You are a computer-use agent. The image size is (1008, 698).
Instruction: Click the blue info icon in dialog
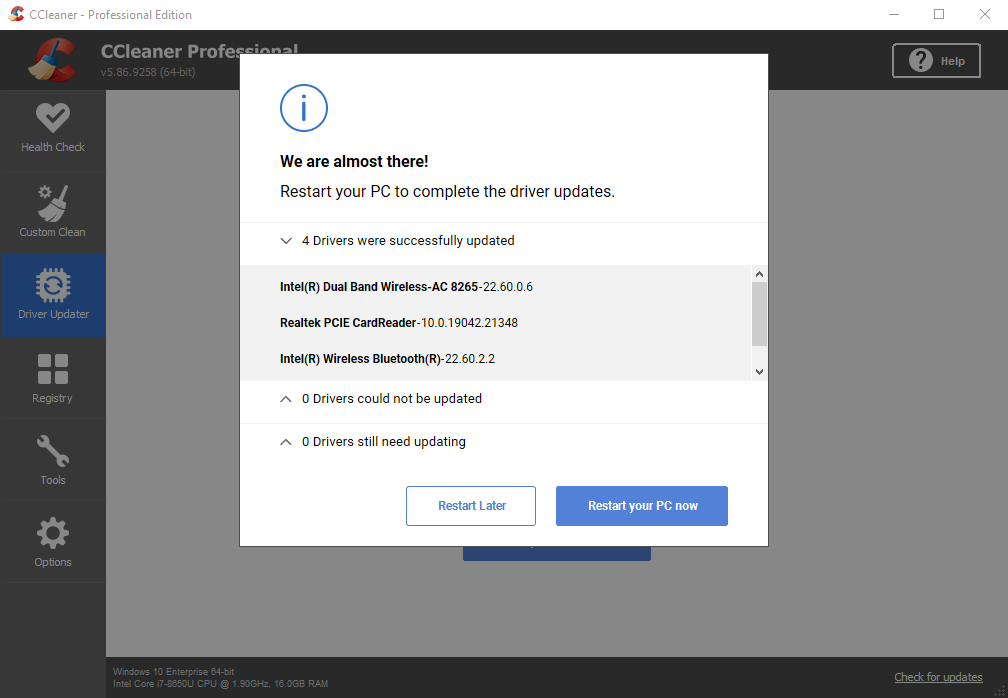pyautogui.click(x=303, y=108)
